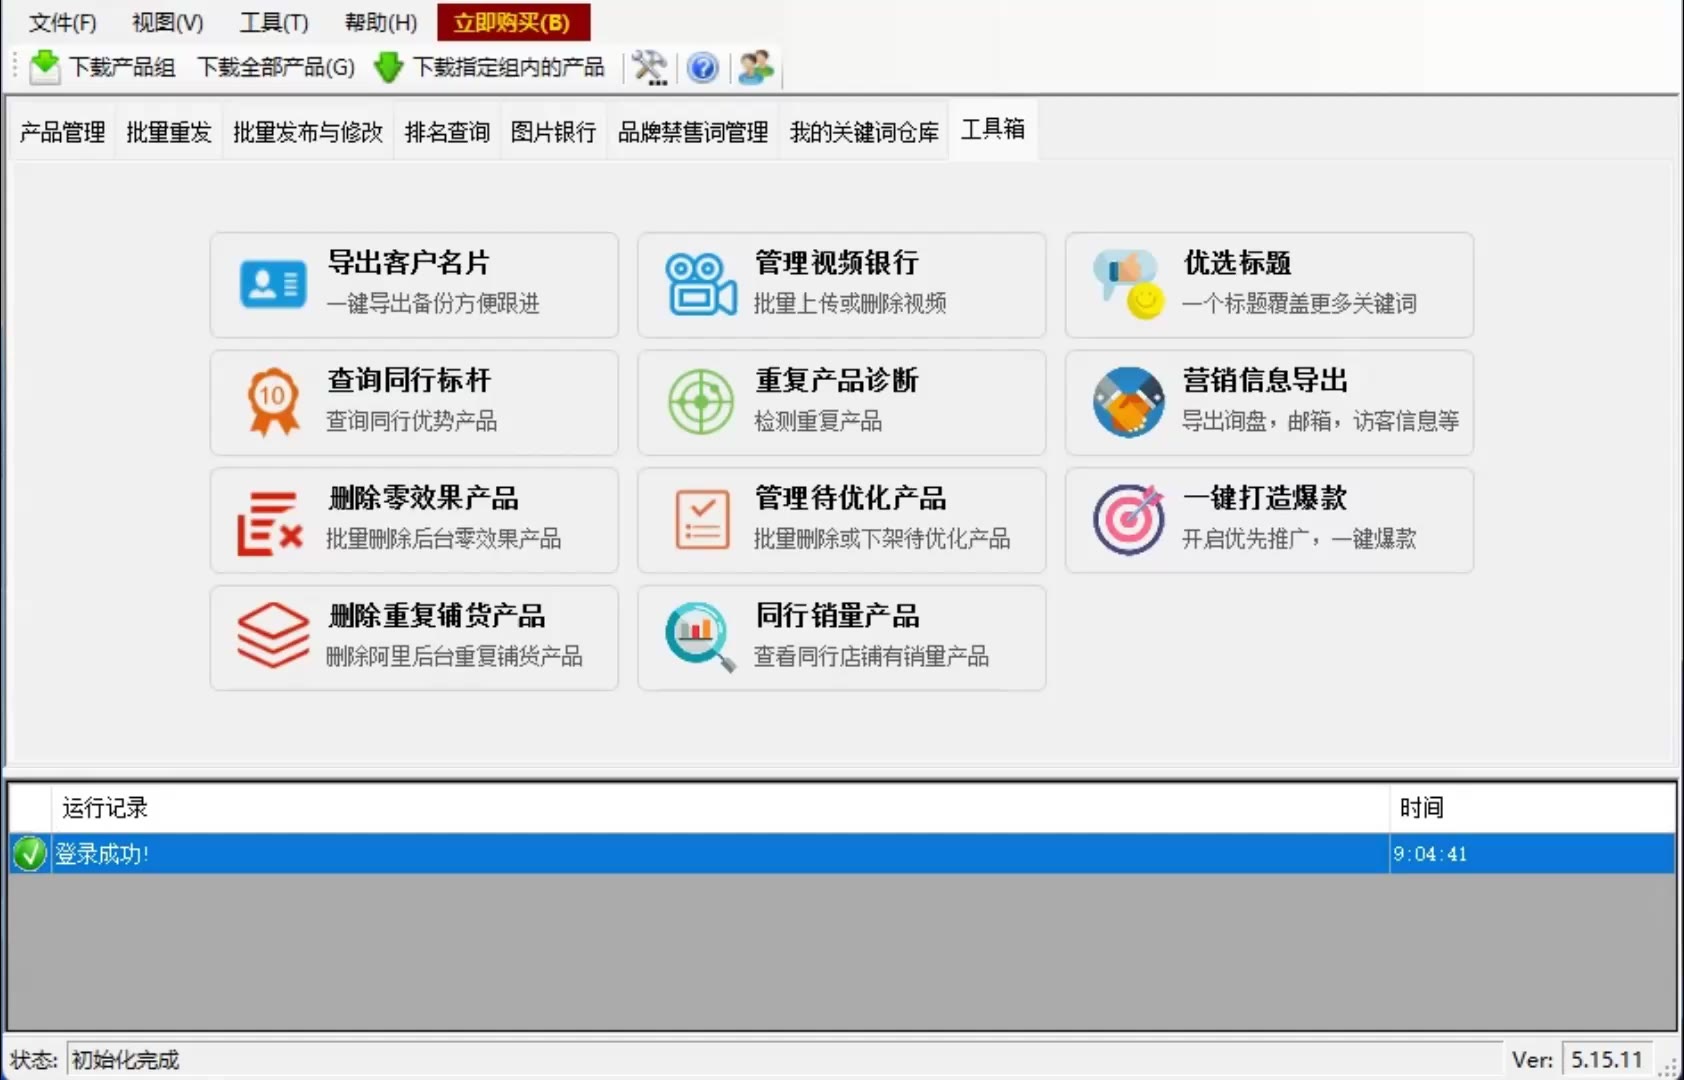Click the blue help question mark icon

[x=703, y=67]
